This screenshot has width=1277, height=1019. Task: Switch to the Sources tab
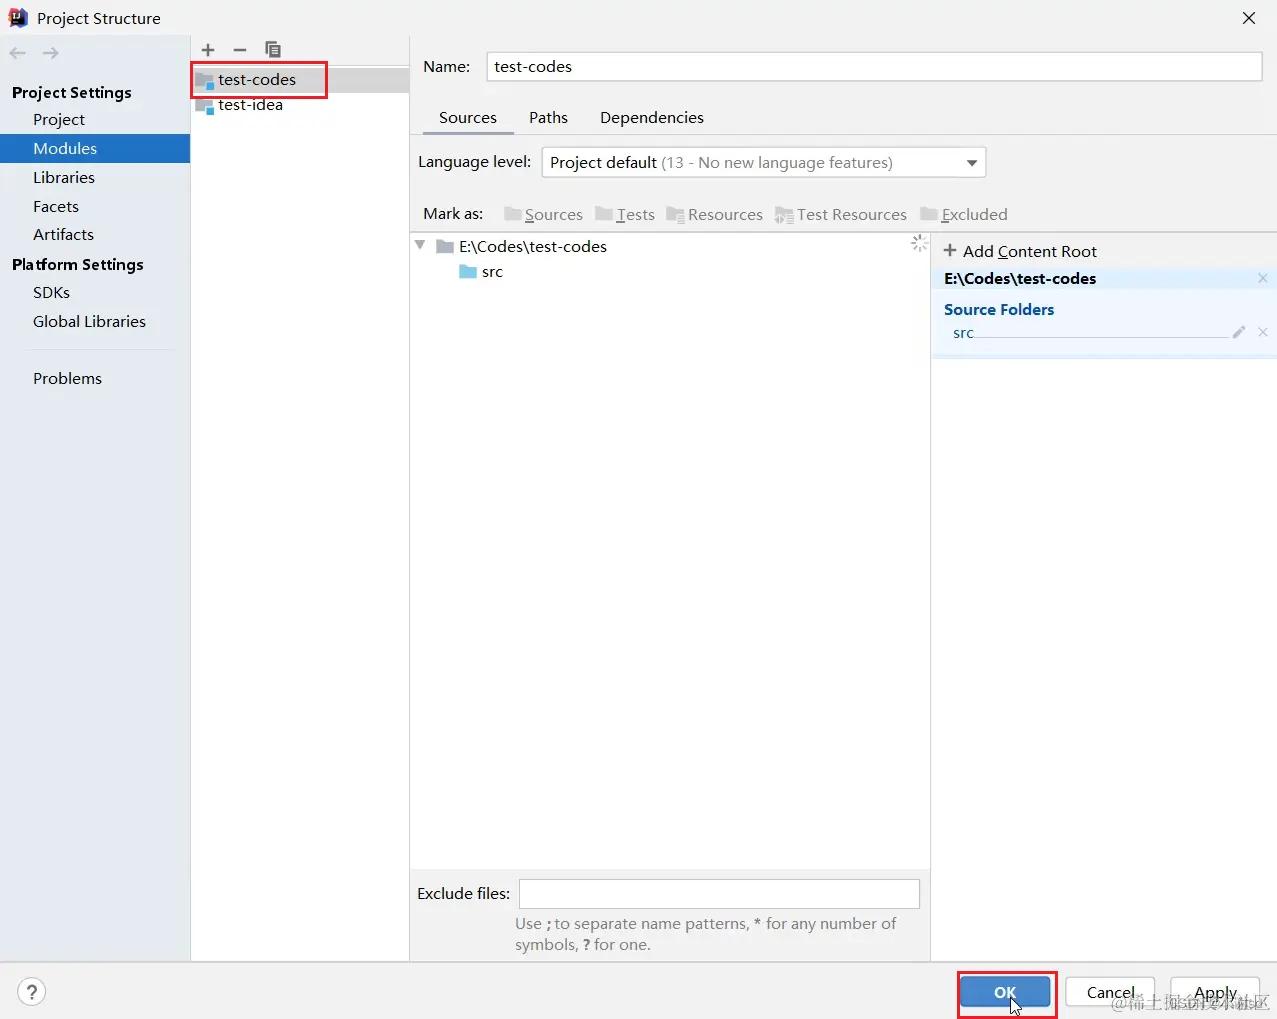click(467, 118)
